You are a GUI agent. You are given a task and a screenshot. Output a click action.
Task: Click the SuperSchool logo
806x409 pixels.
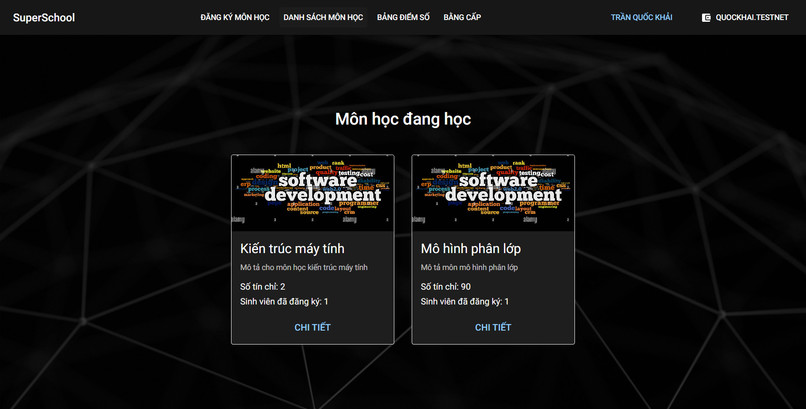[x=44, y=17]
